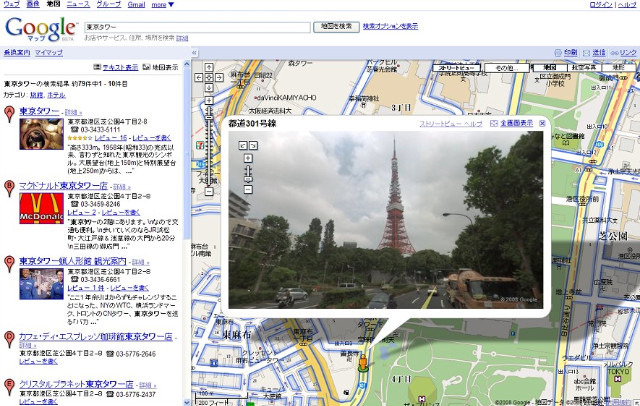
Task: Click marker B pin for McDonald's
Action: coord(9,189)
